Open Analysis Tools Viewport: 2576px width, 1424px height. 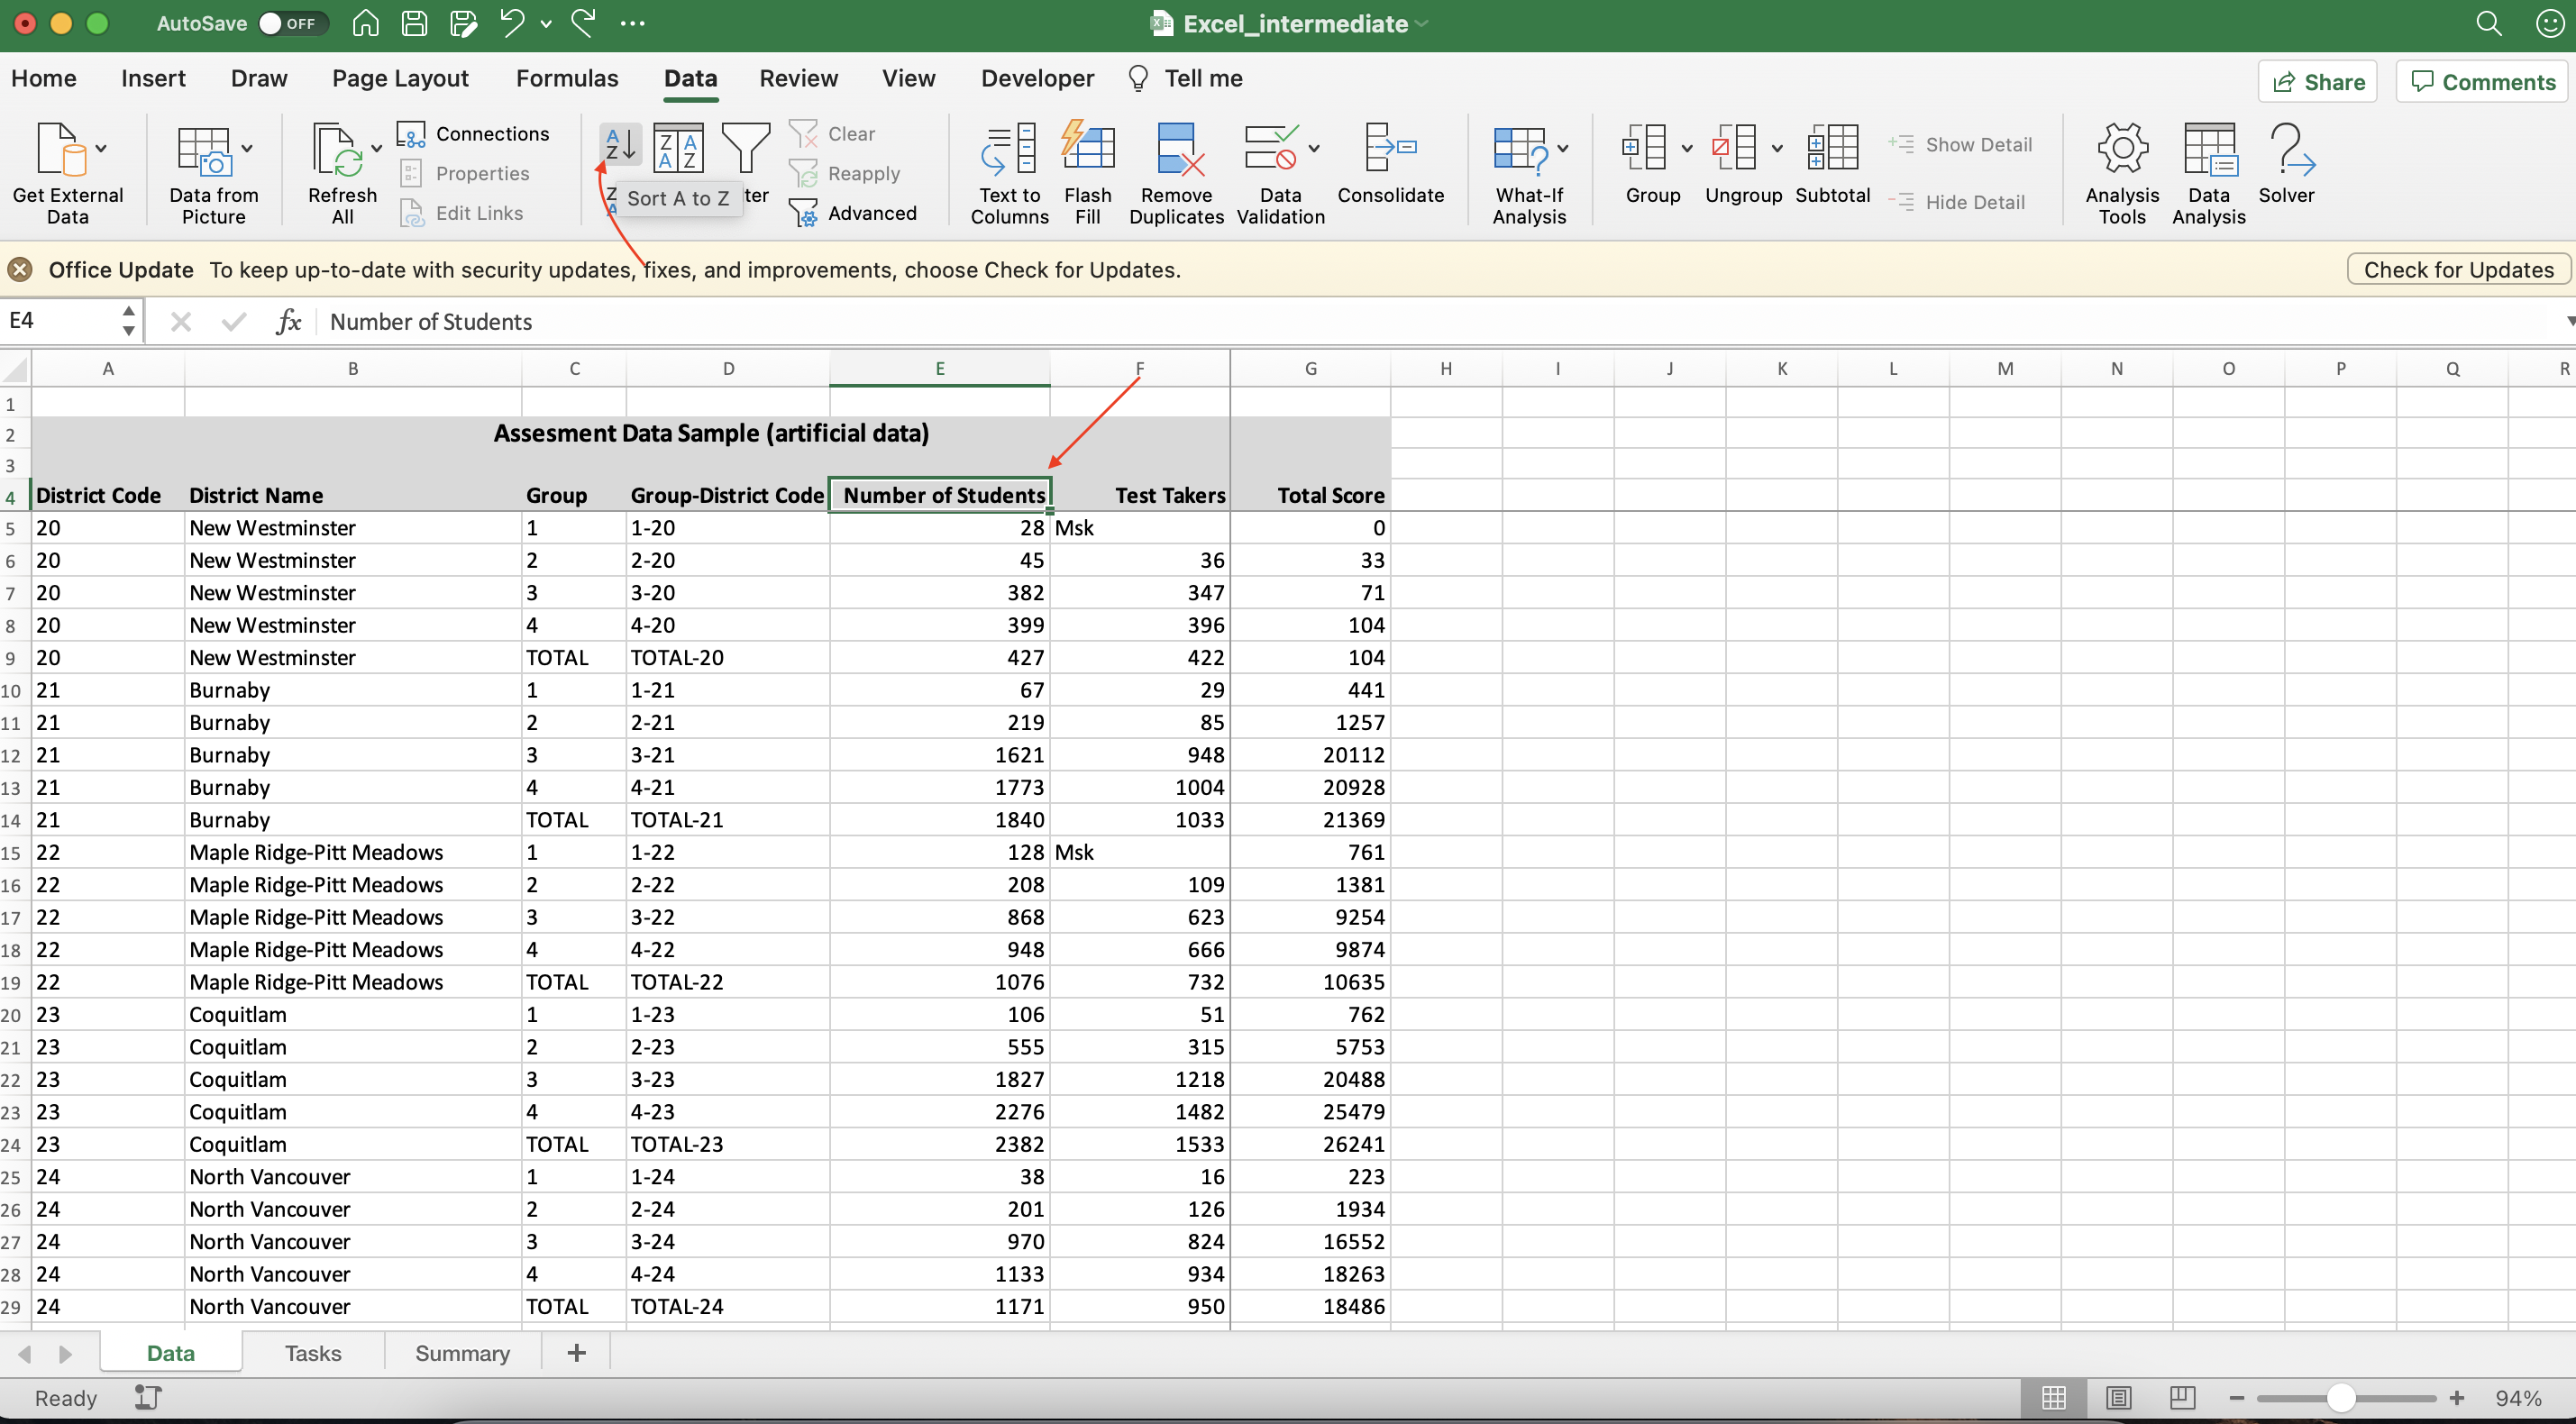2122,172
